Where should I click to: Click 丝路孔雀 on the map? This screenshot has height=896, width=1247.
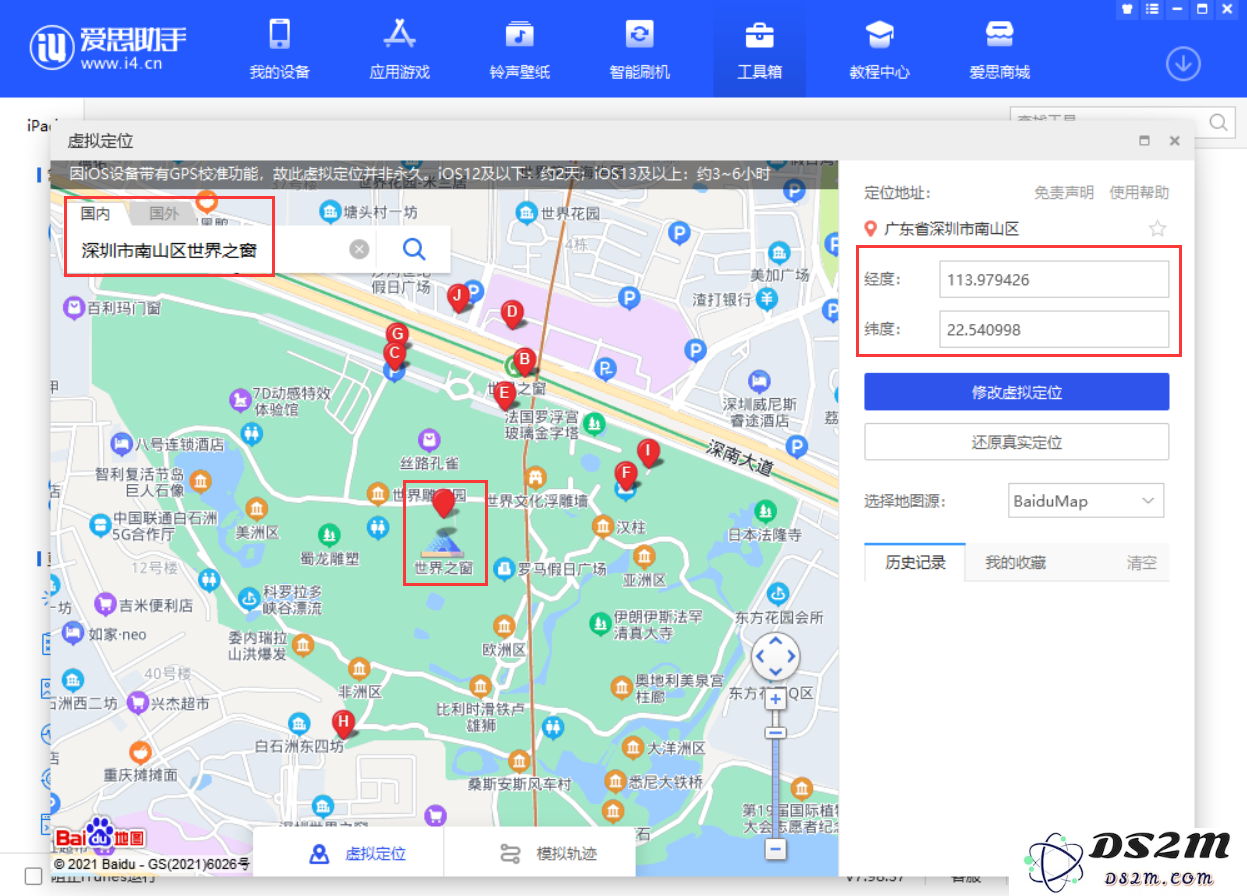tap(429, 463)
